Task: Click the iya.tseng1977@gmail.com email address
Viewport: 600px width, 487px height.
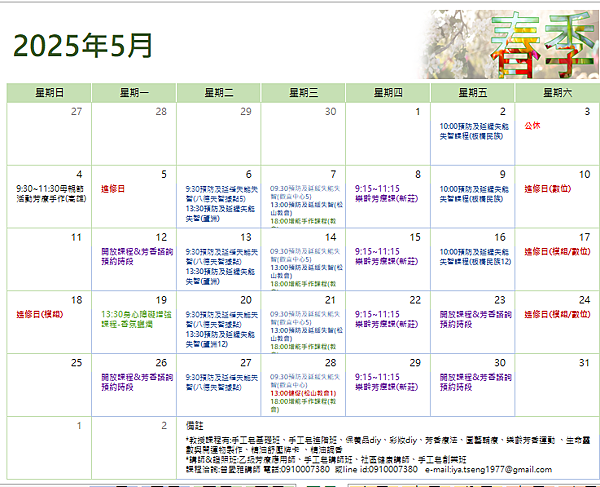Action: [501, 469]
